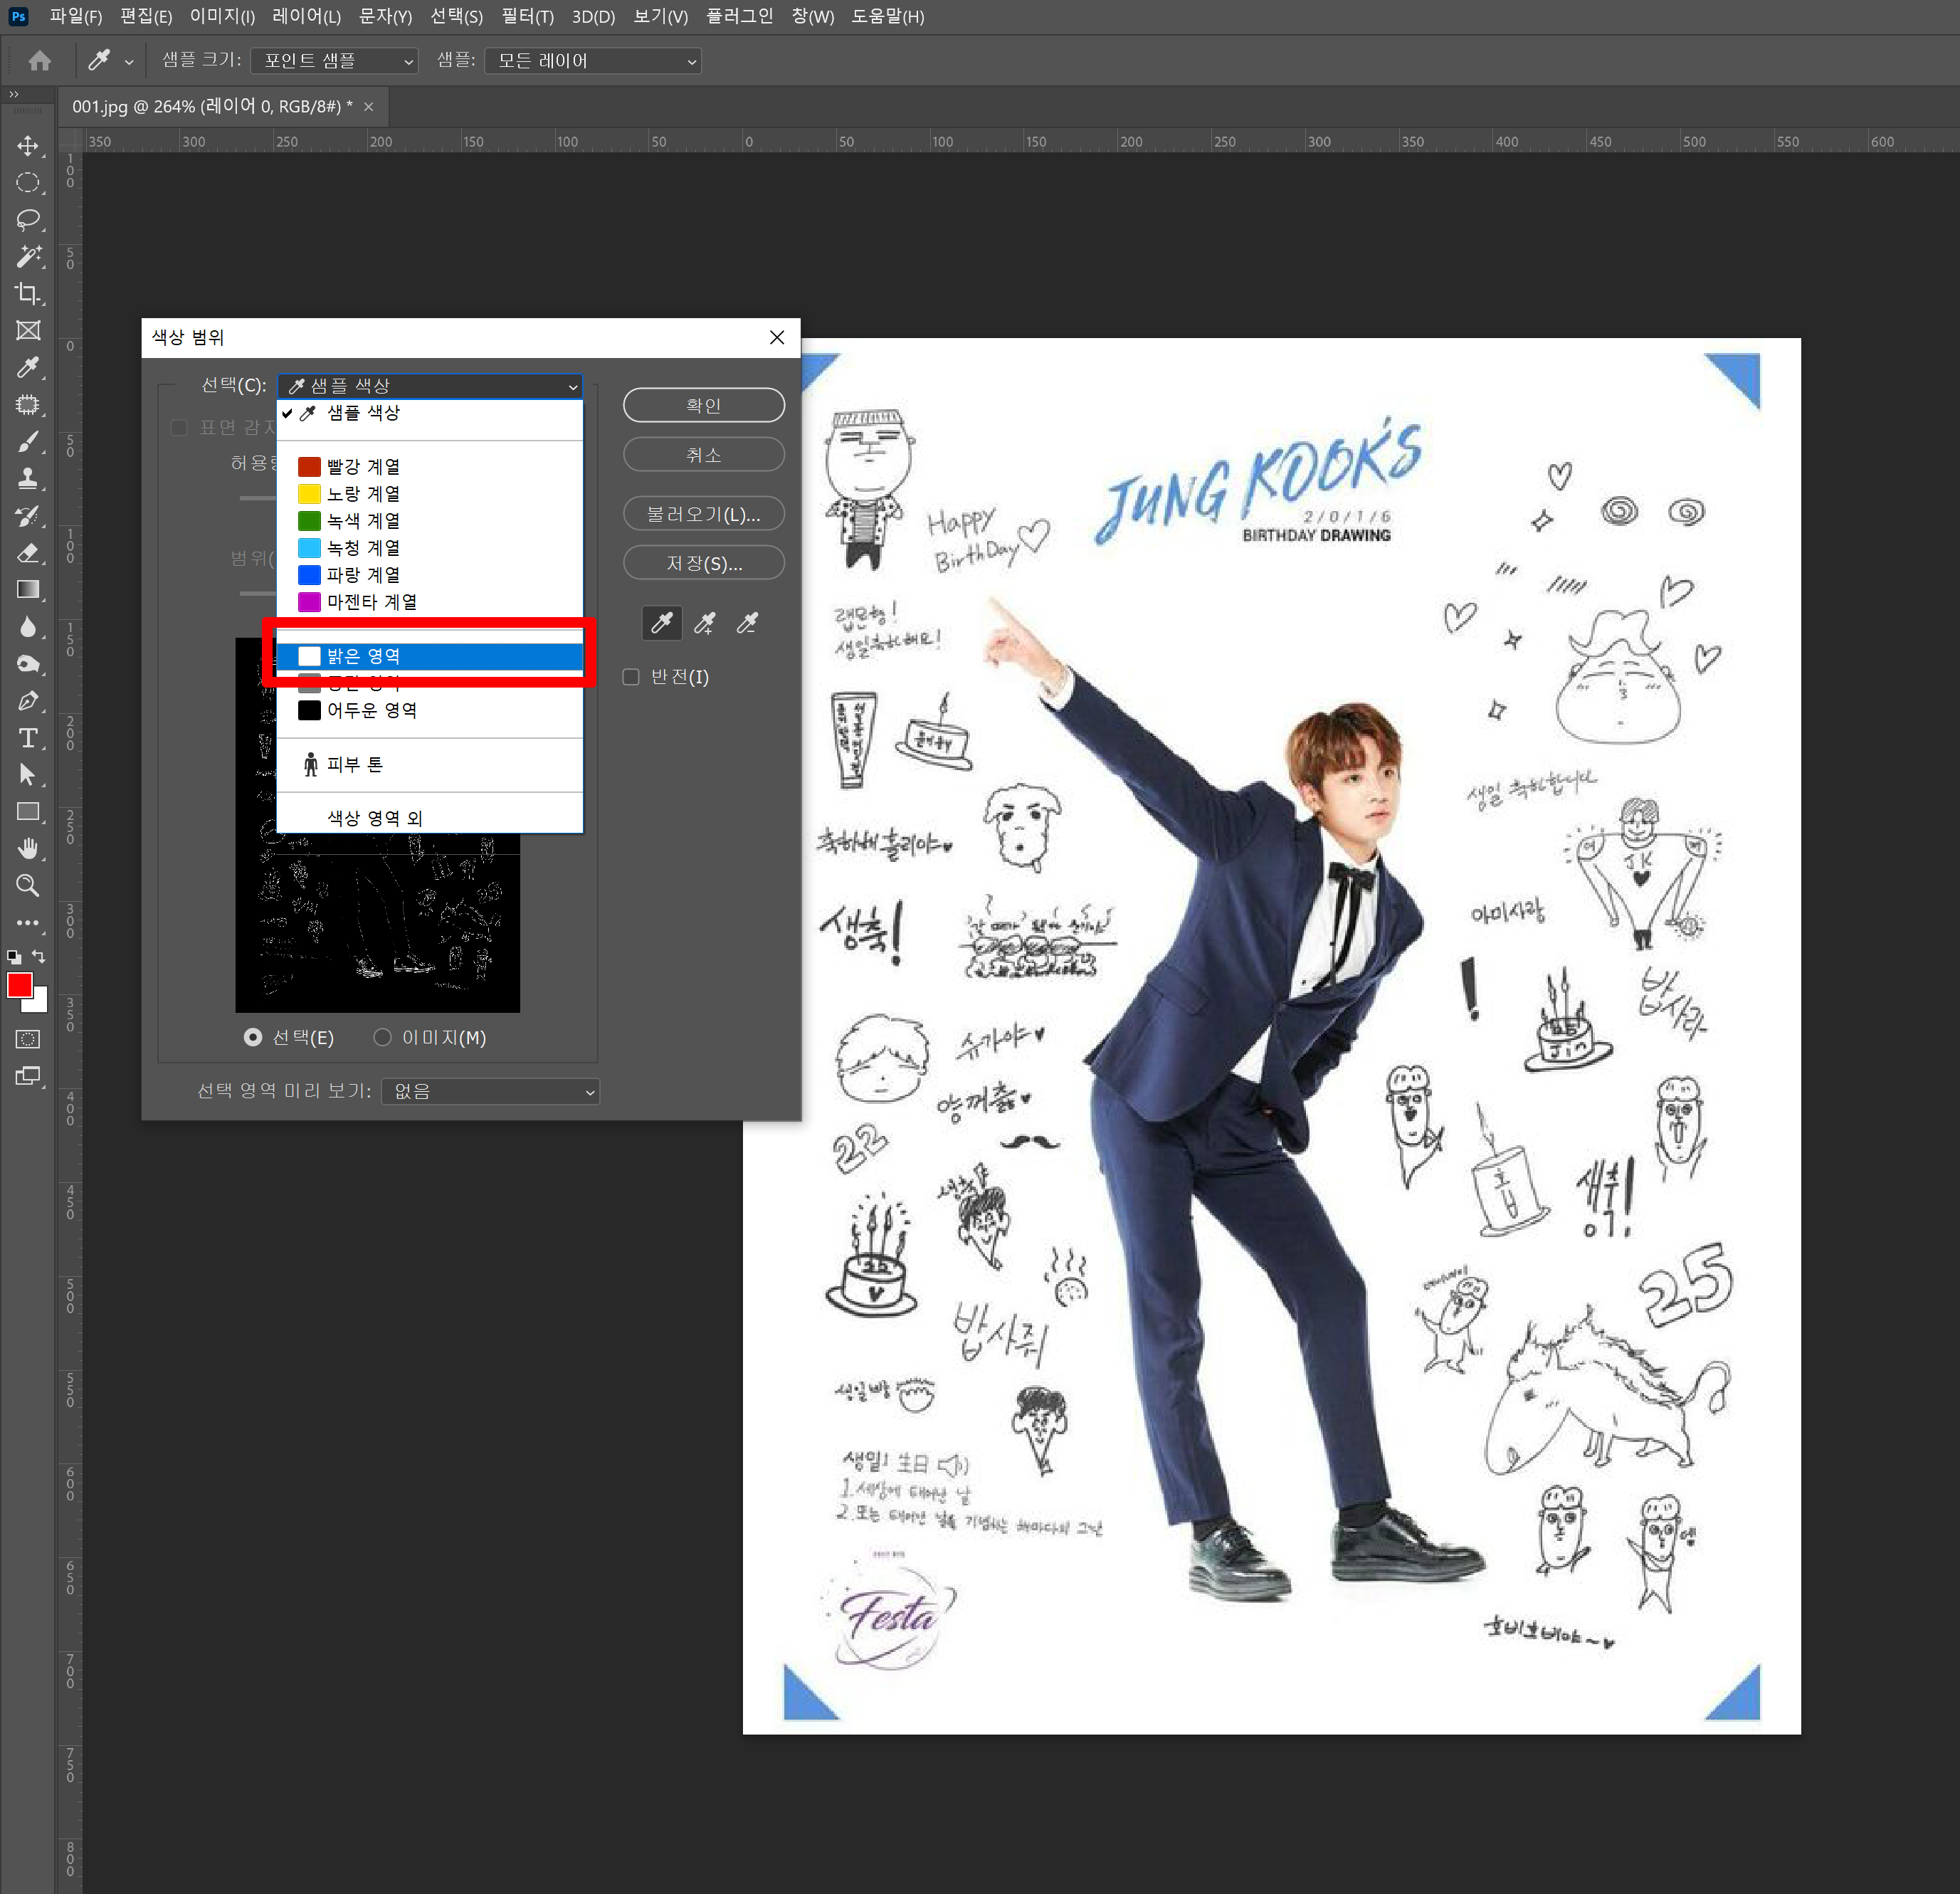Screen dimensions: 1960x1894
Task: Select the 이미지(M) radio button
Action: click(382, 1037)
